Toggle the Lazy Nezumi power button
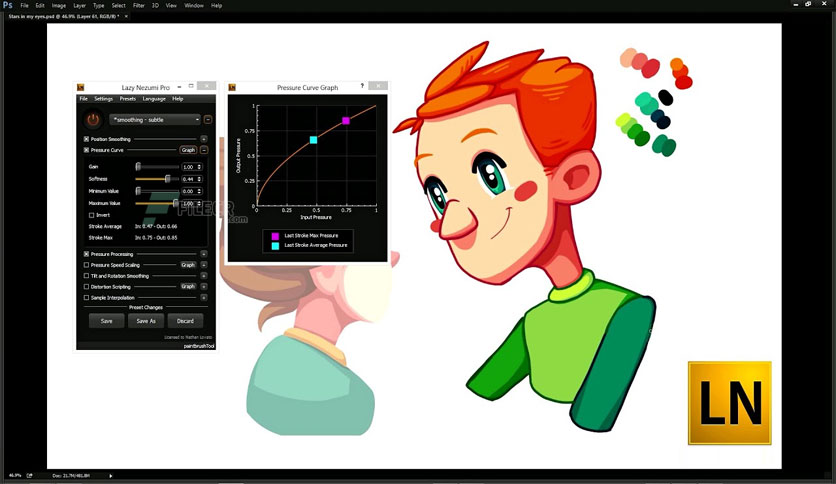 point(93,120)
